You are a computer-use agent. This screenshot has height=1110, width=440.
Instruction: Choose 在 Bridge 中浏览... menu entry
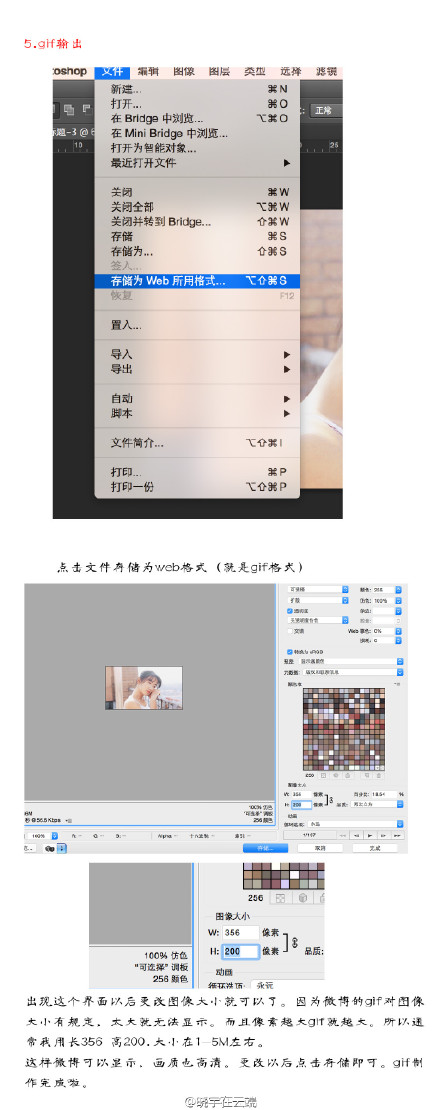pos(197,118)
